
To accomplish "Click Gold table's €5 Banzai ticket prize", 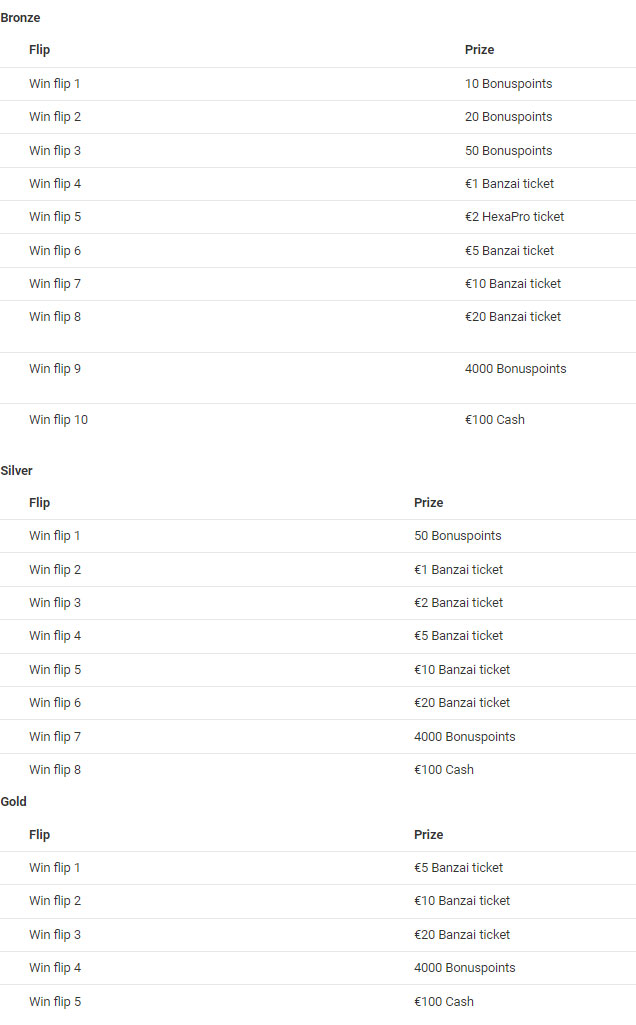I will pyautogui.click(x=458, y=868).
